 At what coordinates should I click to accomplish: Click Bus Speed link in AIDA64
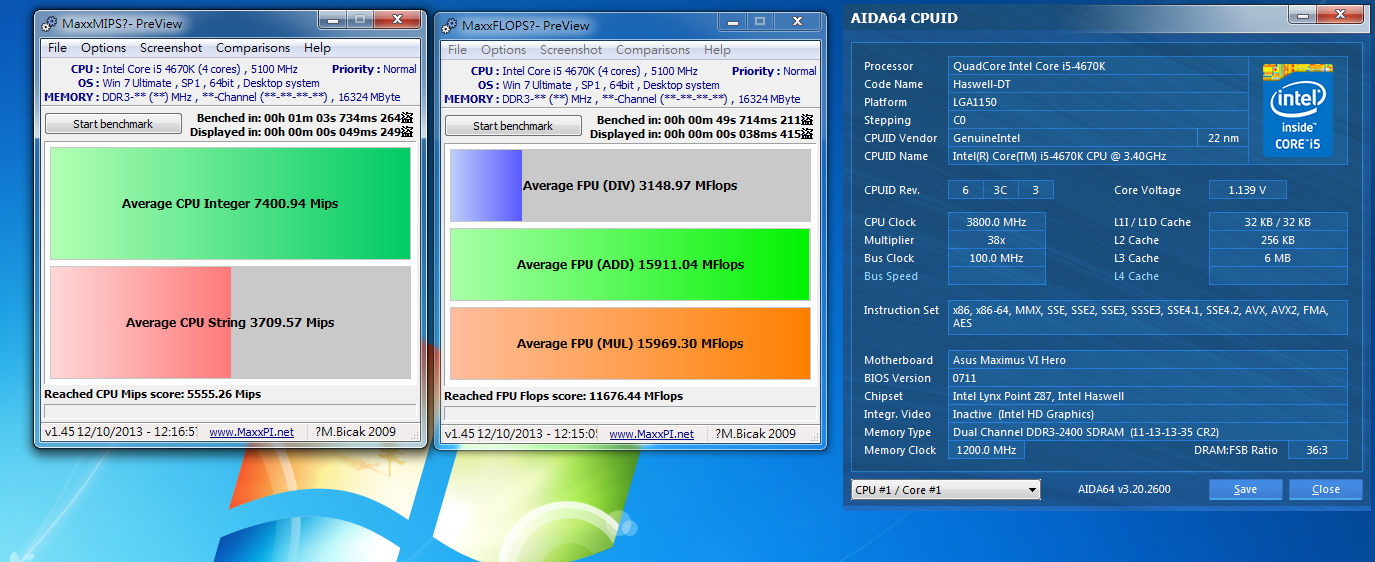[x=890, y=276]
